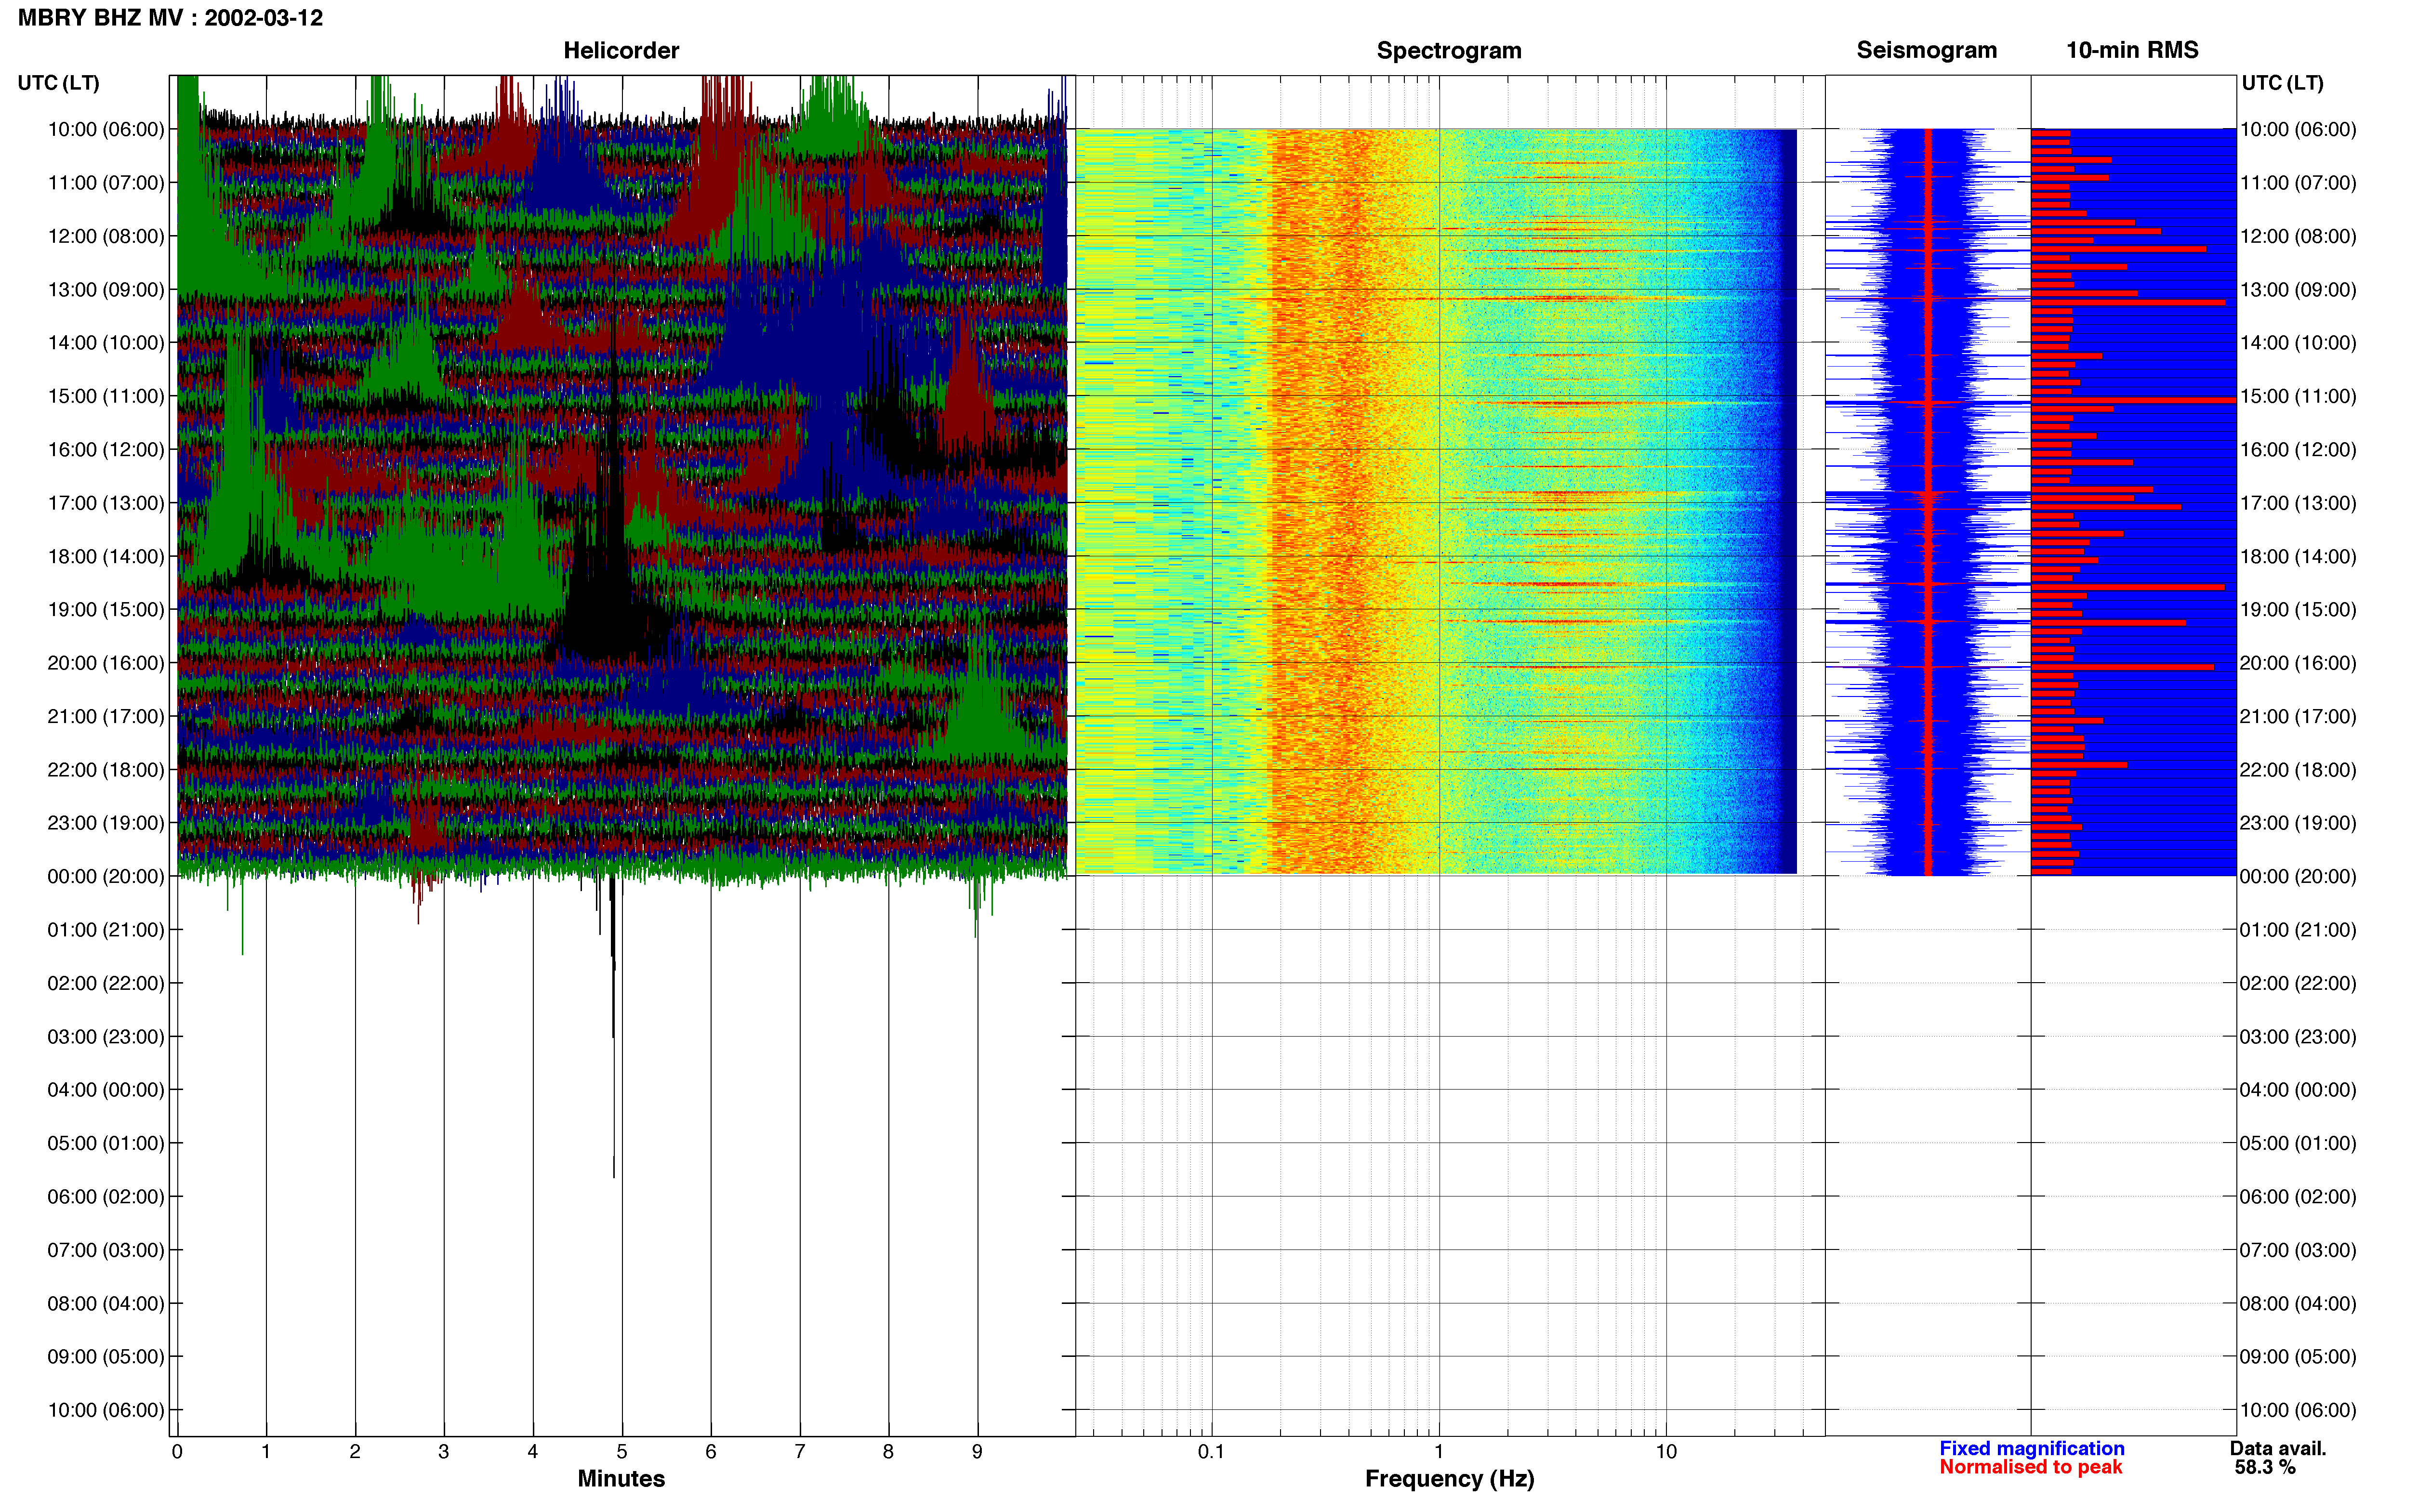The width and height of the screenshot is (2418, 1512).
Task: Click the "01:00 (21:00)" label on the RMS-side axis
Action: click(x=2298, y=930)
